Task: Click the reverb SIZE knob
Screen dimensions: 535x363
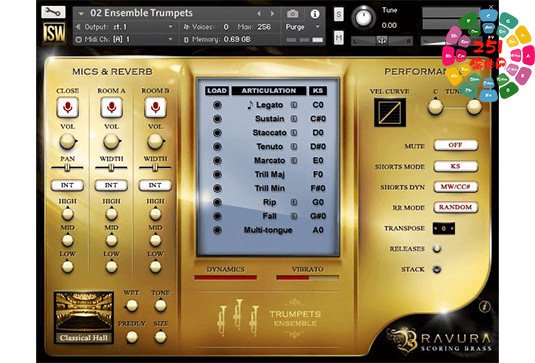Action: point(160,337)
